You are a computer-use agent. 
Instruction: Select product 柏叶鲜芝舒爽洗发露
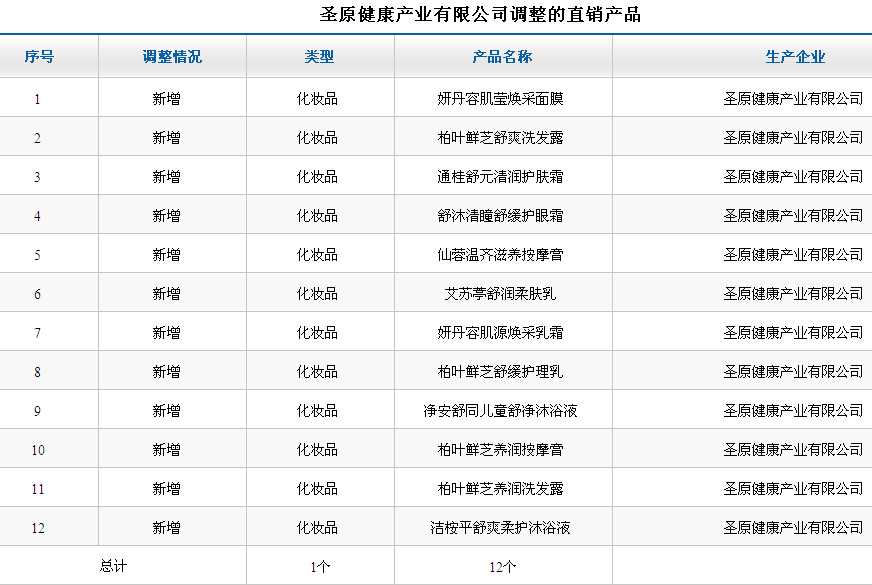[x=501, y=138]
